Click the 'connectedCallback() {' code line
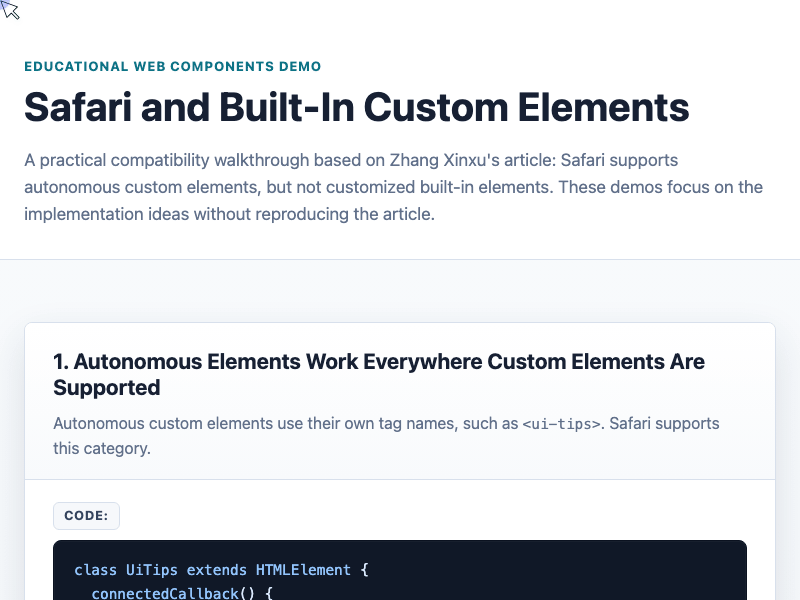The height and width of the screenshot is (600, 800). click(x=182, y=593)
